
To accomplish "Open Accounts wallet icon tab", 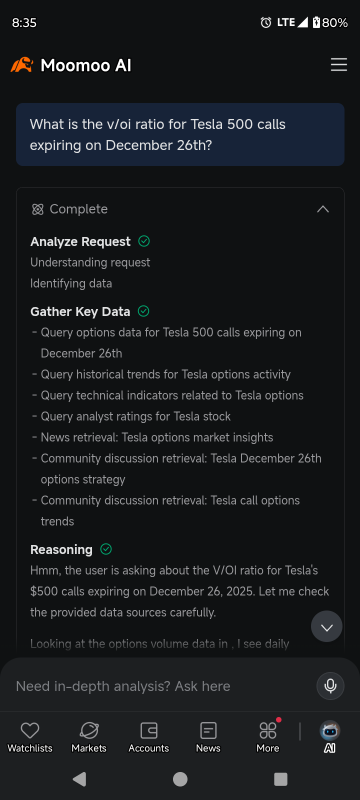I will click(x=148, y=737).
